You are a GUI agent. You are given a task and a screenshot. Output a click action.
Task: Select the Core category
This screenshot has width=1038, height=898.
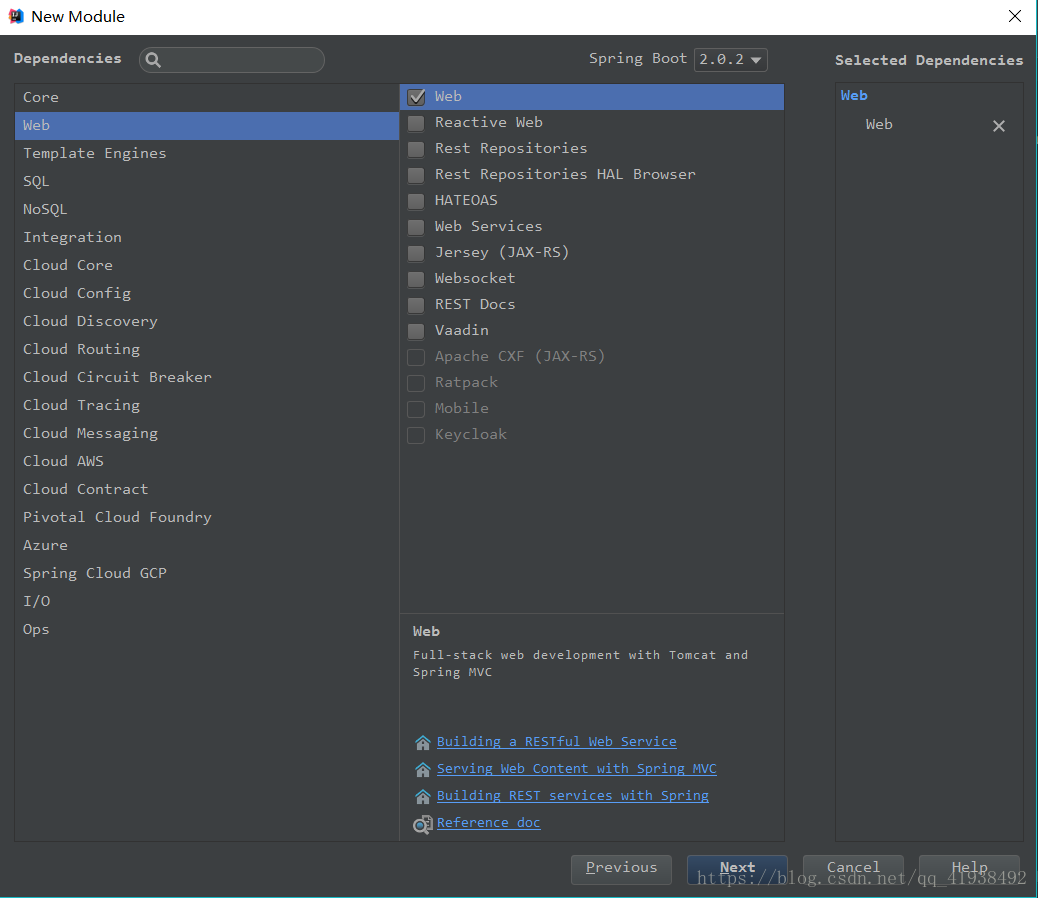coord(207,97)
